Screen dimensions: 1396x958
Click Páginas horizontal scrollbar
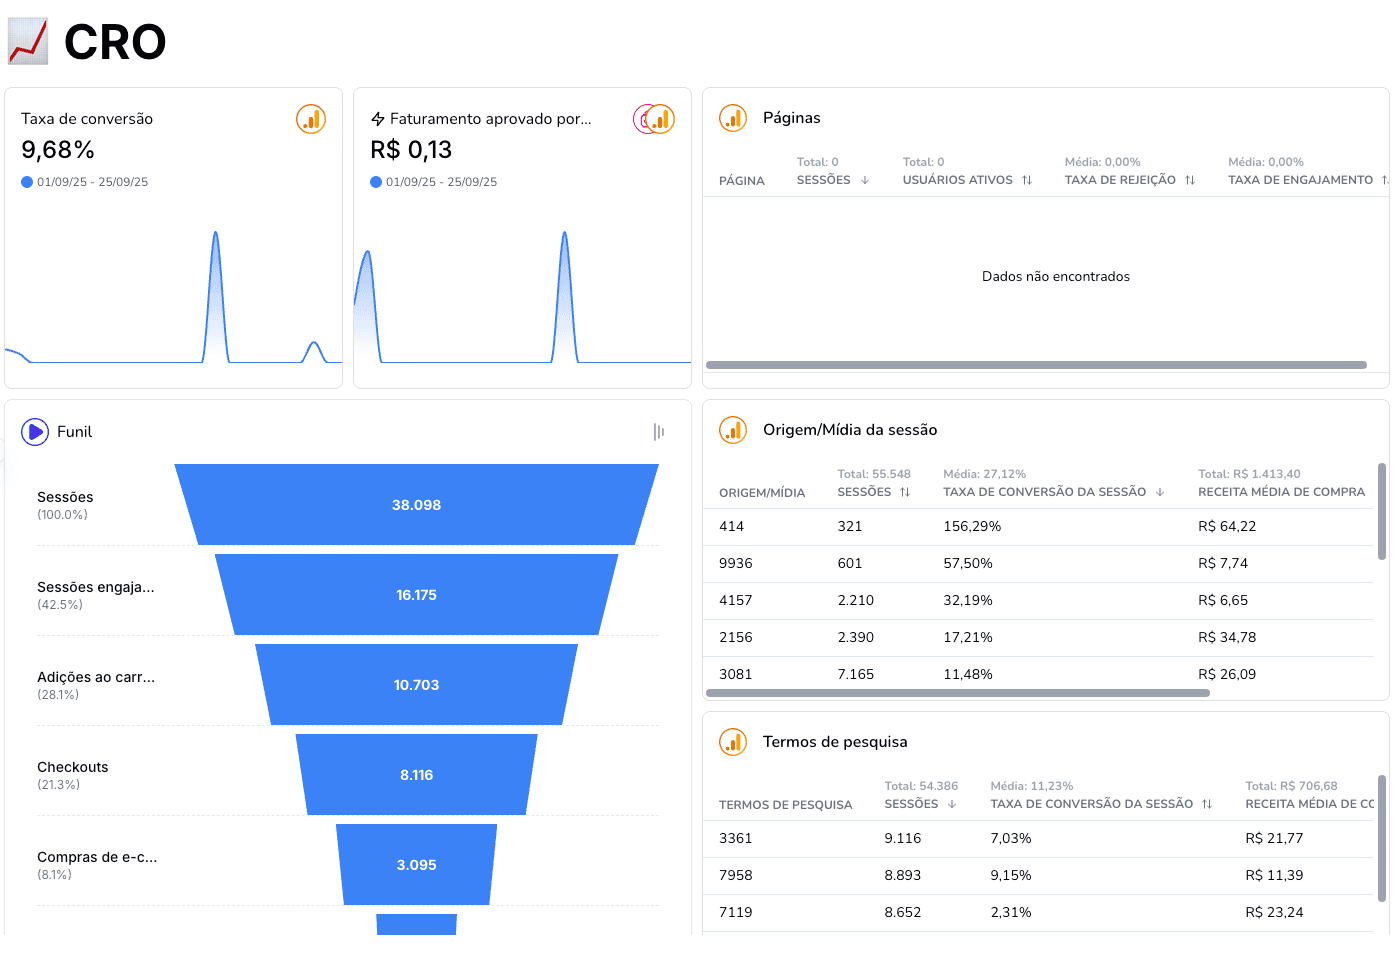tap(1036, 365)
